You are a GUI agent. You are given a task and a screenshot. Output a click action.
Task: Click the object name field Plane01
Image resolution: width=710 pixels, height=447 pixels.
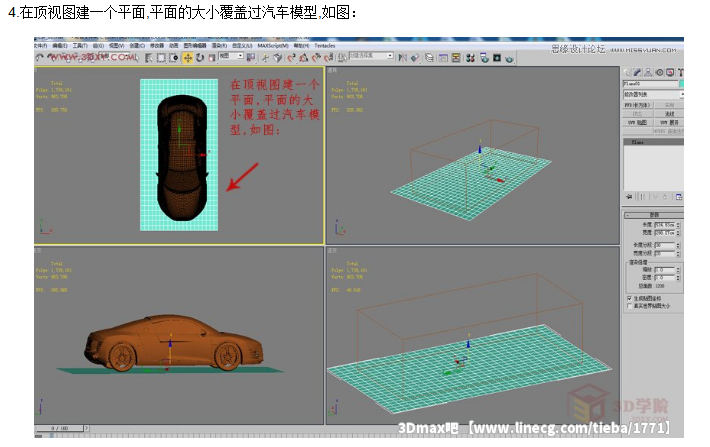point(651,84)
